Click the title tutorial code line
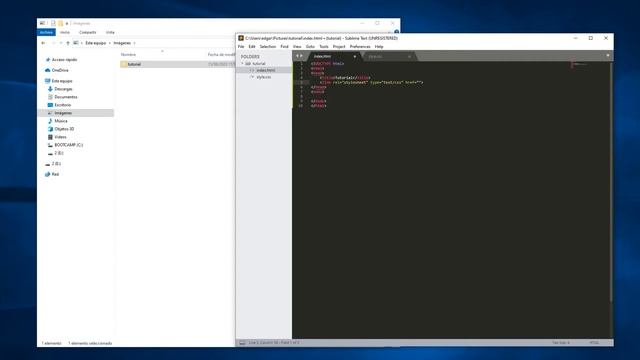 click(345, 78)
